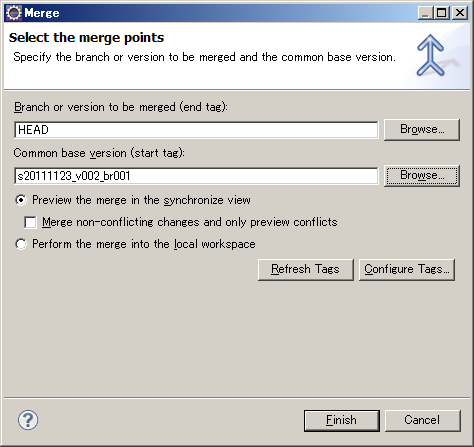Enable Merge non-conflicting changes checkbox

click(30, 222)
